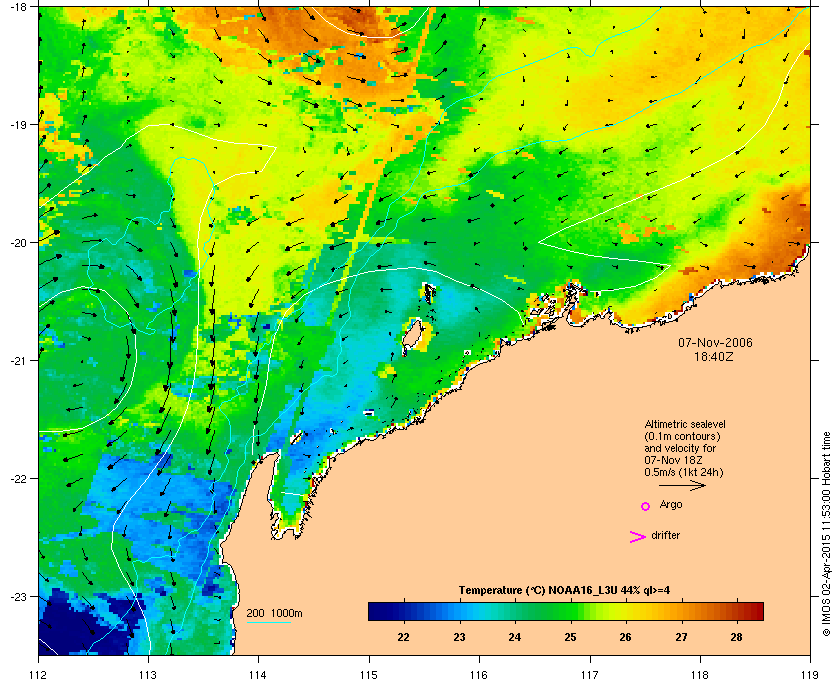Screen dimensions: 840x680
Task: Click the 'Temperature (°C) NOAA16_L3U 44% ql>=4' title
Action: 564,591
